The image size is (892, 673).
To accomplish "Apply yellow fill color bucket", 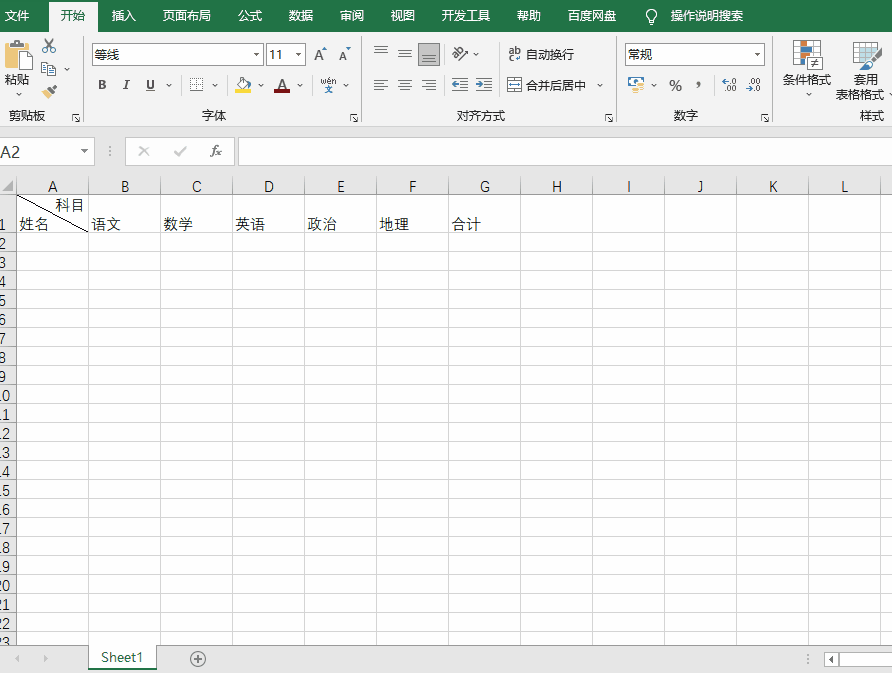I will tap(243, 85).
